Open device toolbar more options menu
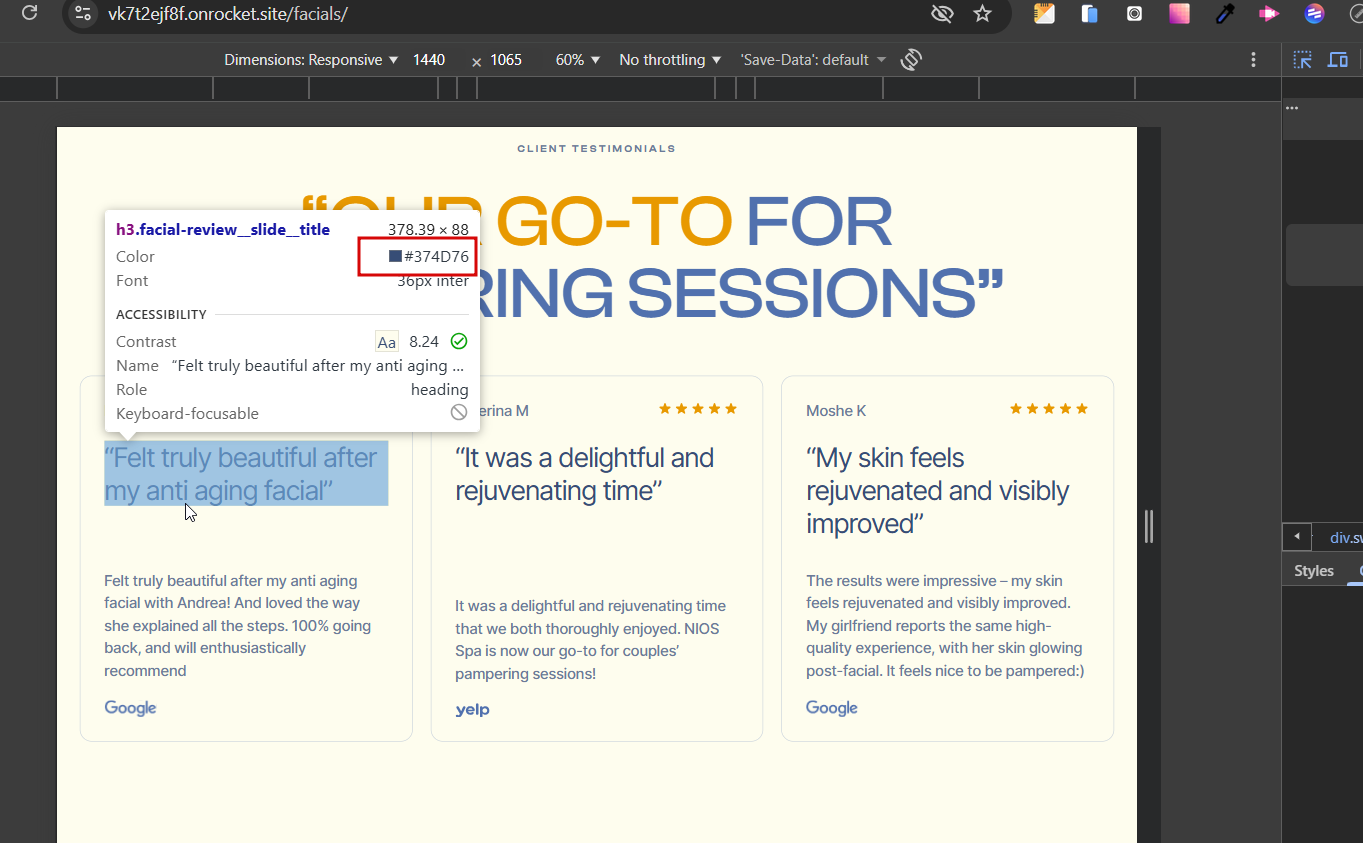This screenshot has width=1363, height=843. pyautogui.click(x=1253, y=60)
